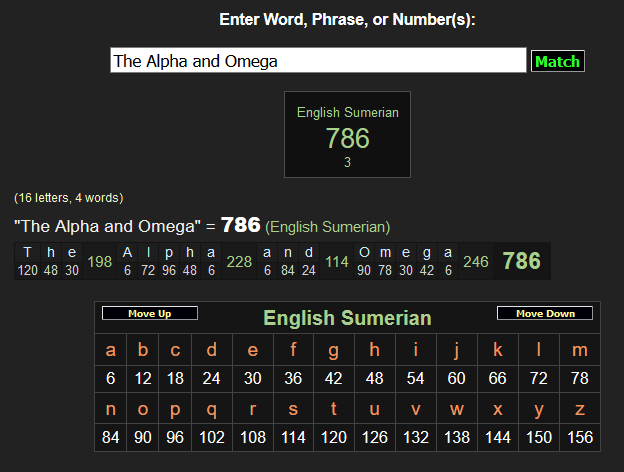The width and height of the screenshot is (624, 472).
Task: Select letter 'm' in cipher table
Action: tap(579, 350)
